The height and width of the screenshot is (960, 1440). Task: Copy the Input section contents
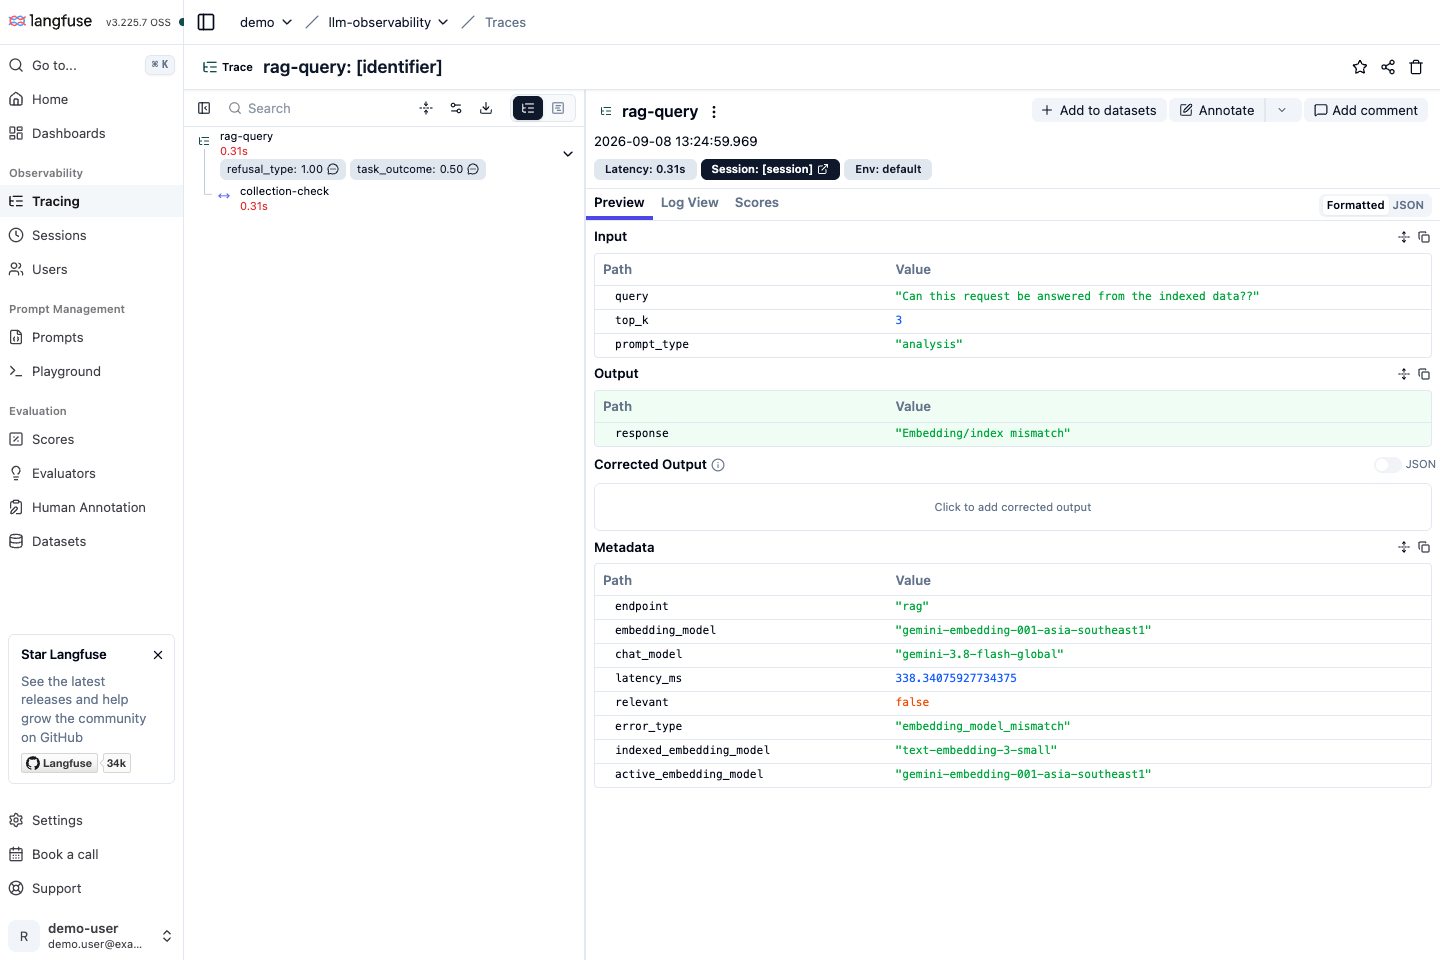point(1424,237)
